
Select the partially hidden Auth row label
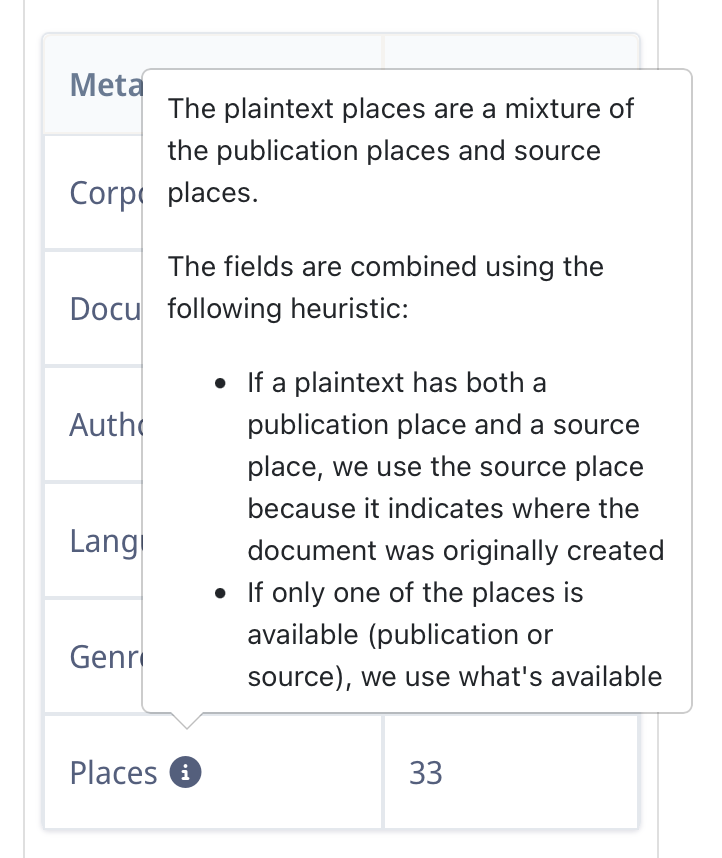pos(106,425)
